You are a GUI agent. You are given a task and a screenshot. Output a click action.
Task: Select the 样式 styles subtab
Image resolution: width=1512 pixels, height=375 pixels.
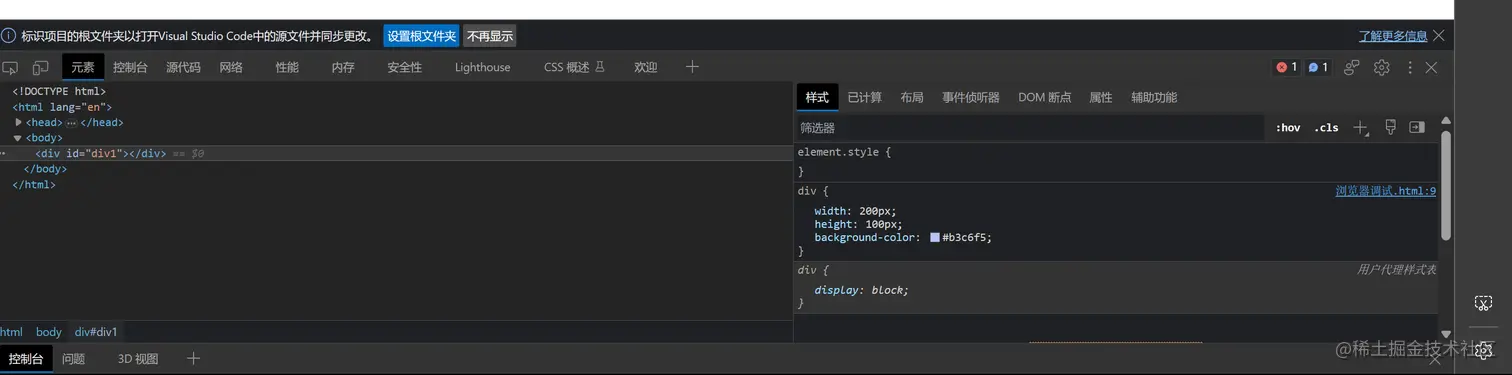pos(817,97)
